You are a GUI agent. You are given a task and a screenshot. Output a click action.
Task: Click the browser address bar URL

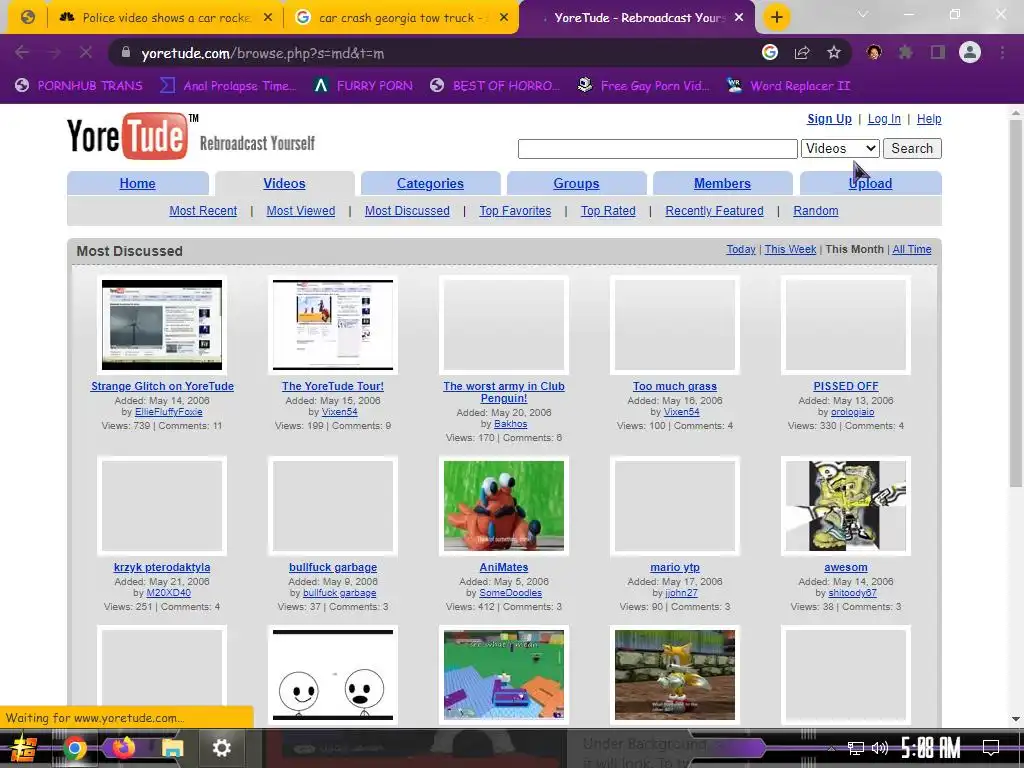pos(263,54)
